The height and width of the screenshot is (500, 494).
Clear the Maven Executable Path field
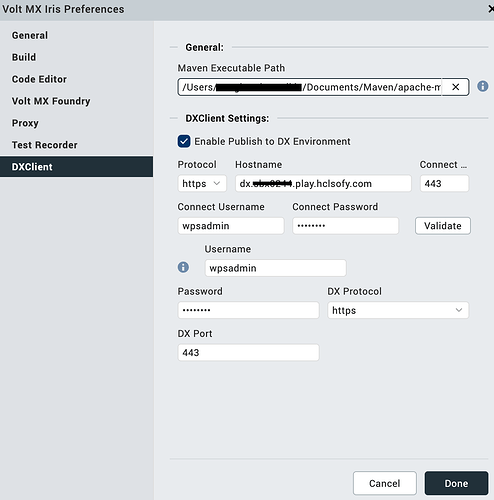pos(455,87)
